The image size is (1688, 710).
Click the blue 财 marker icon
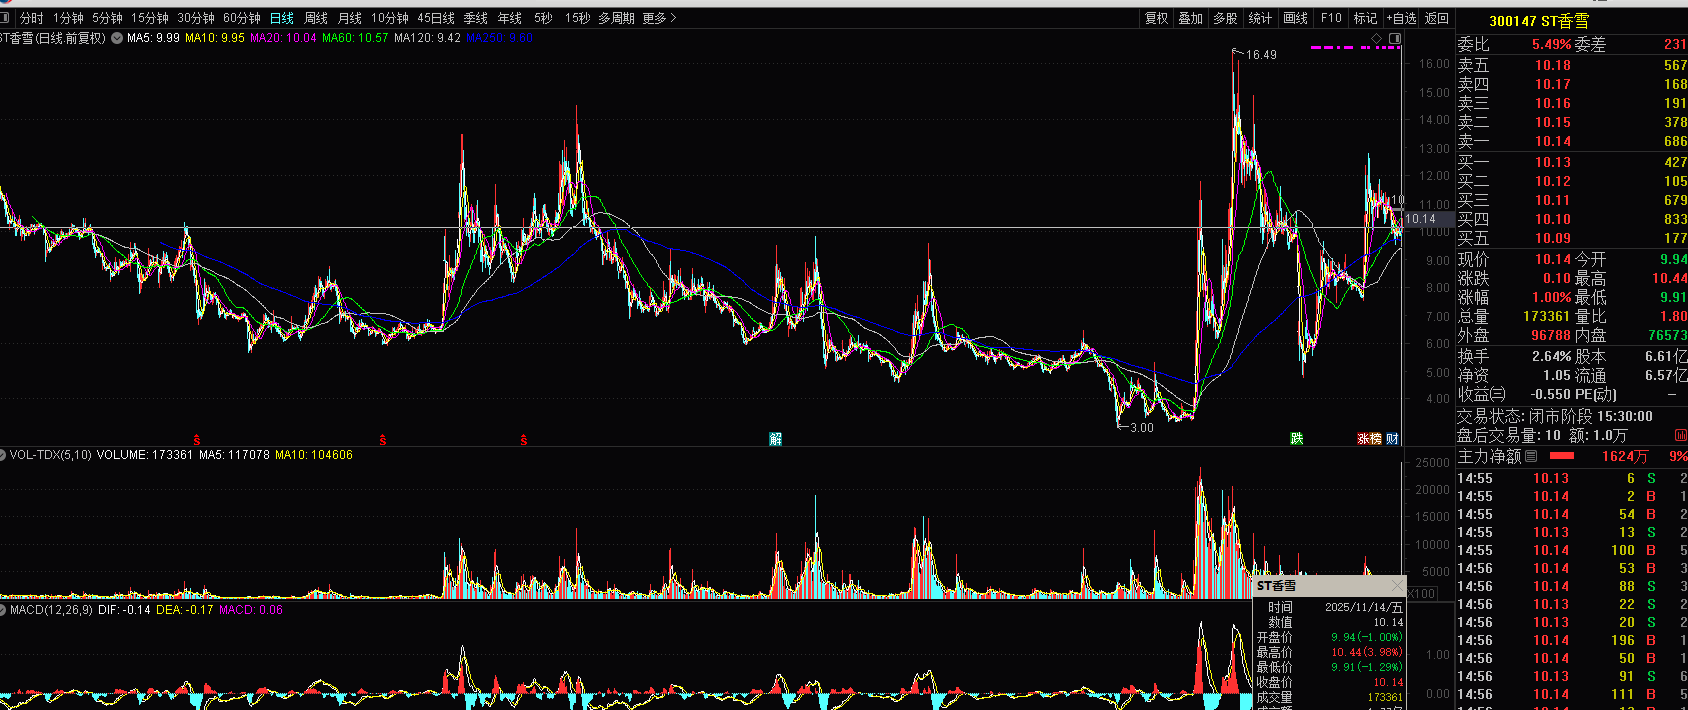1393,439
